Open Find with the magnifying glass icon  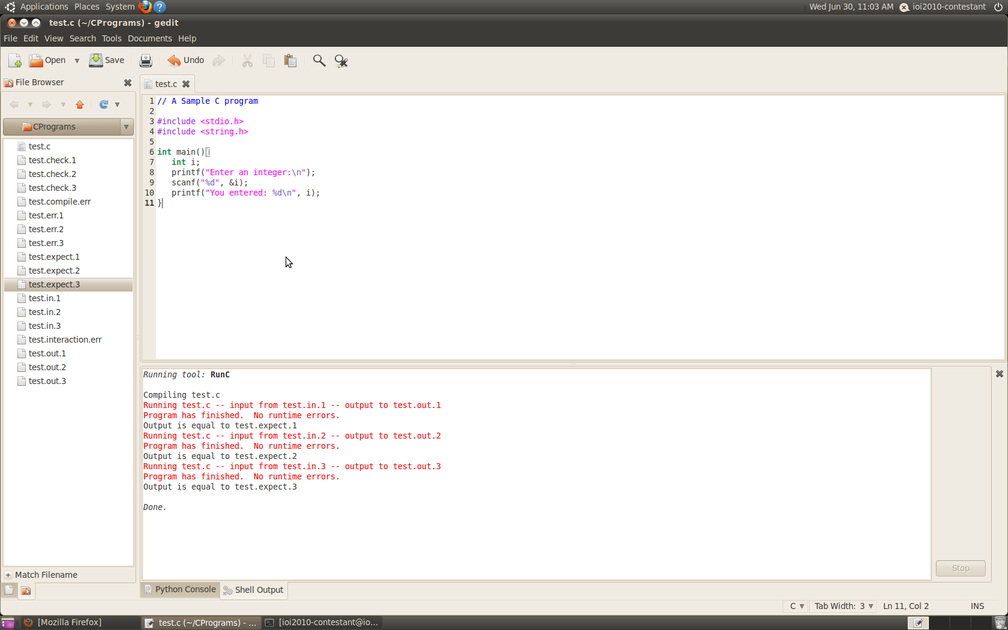coord(319,60)
